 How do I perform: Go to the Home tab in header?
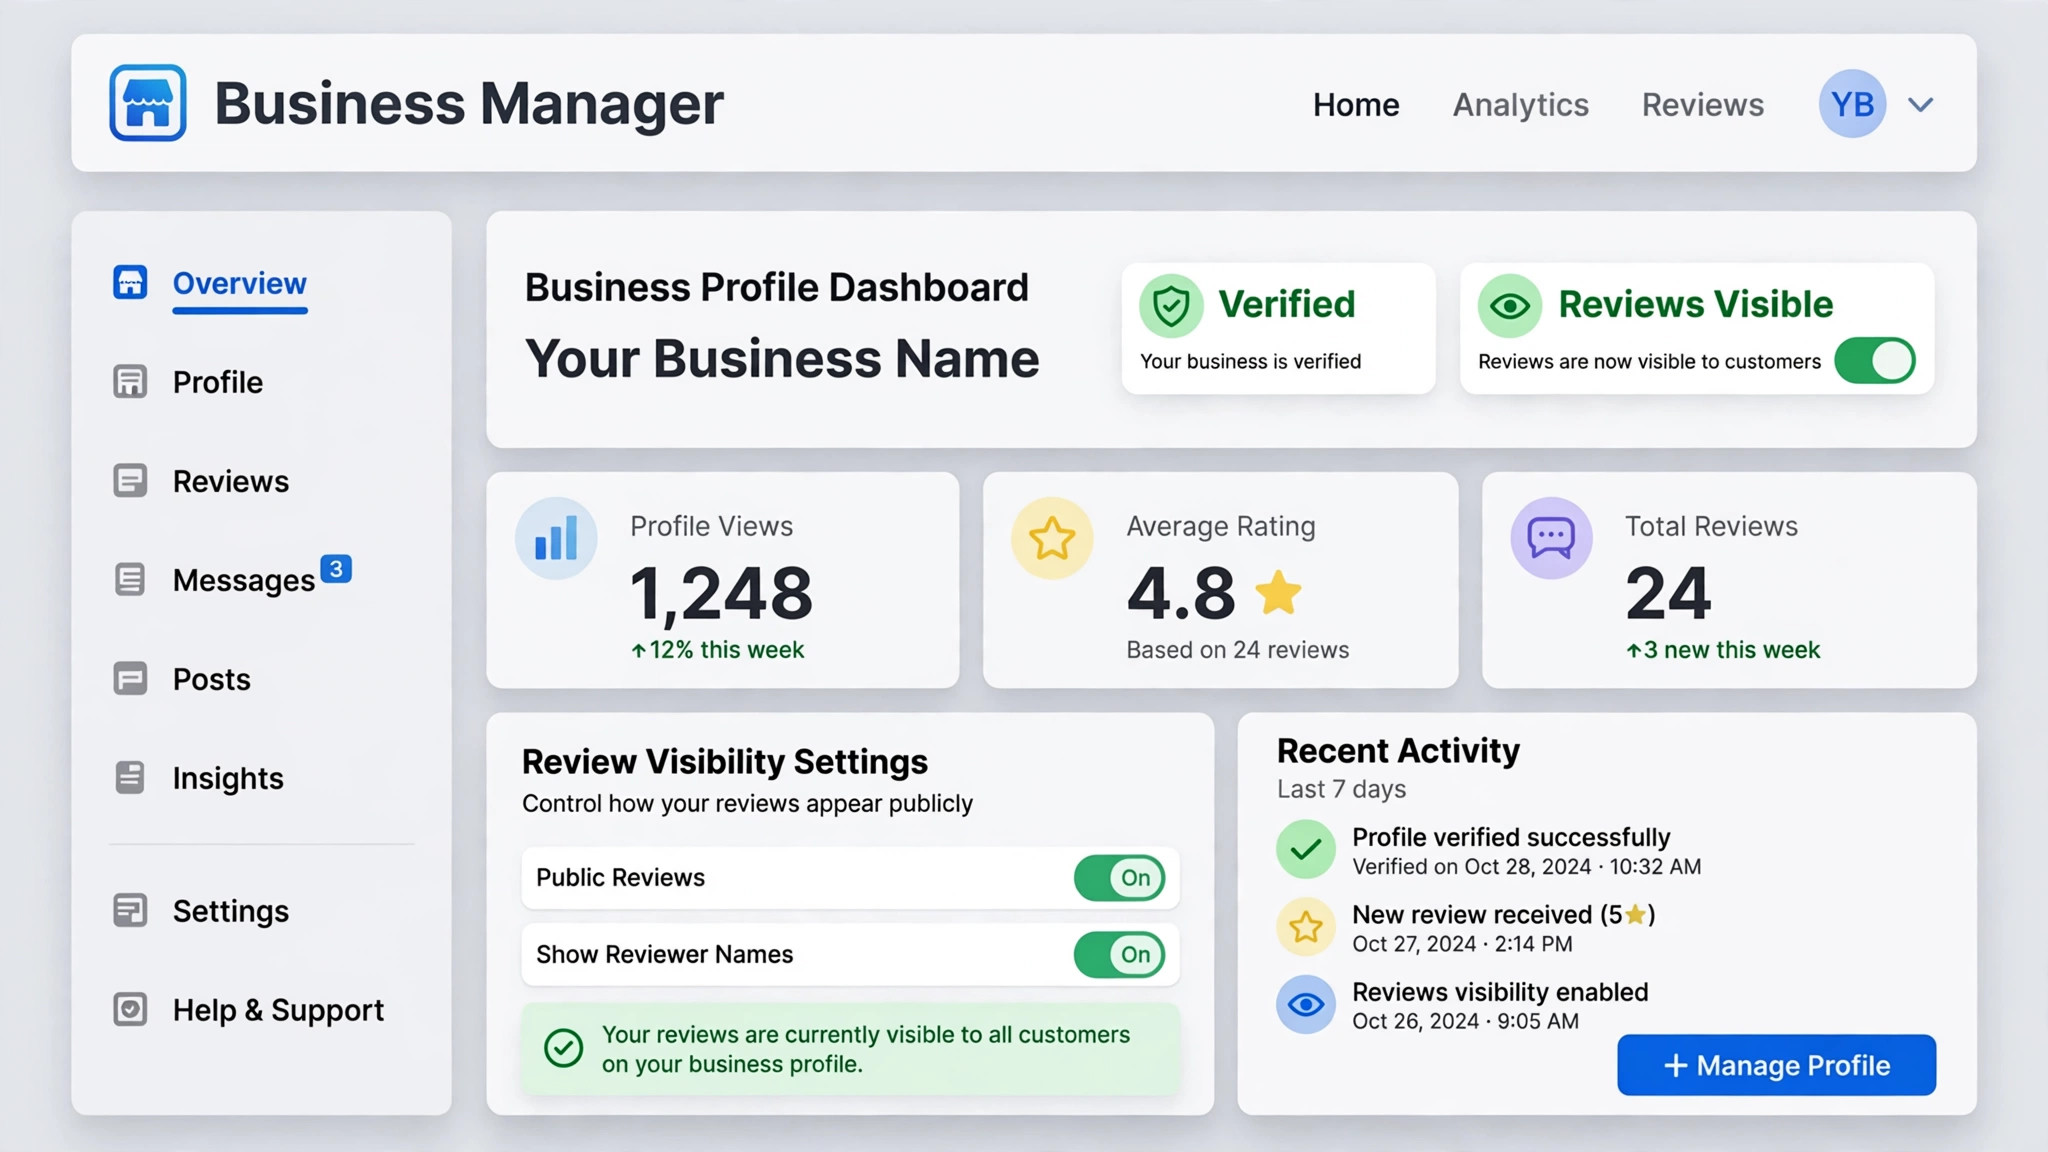click(1356, 105)
